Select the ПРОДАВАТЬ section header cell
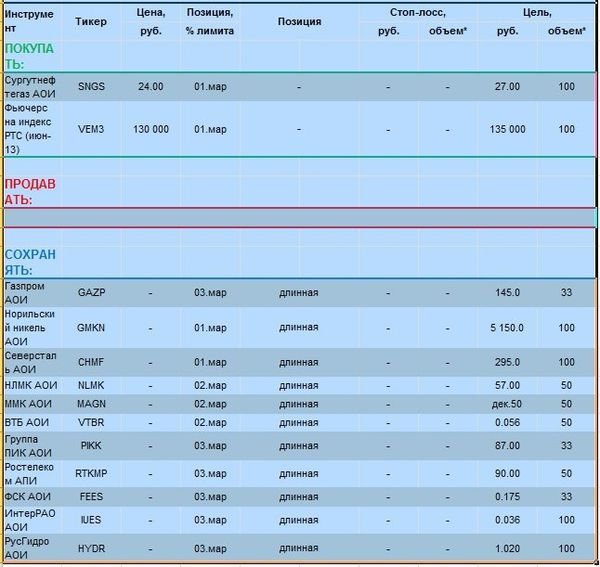The height and width of the screenshot is (567, 600). 32,192
